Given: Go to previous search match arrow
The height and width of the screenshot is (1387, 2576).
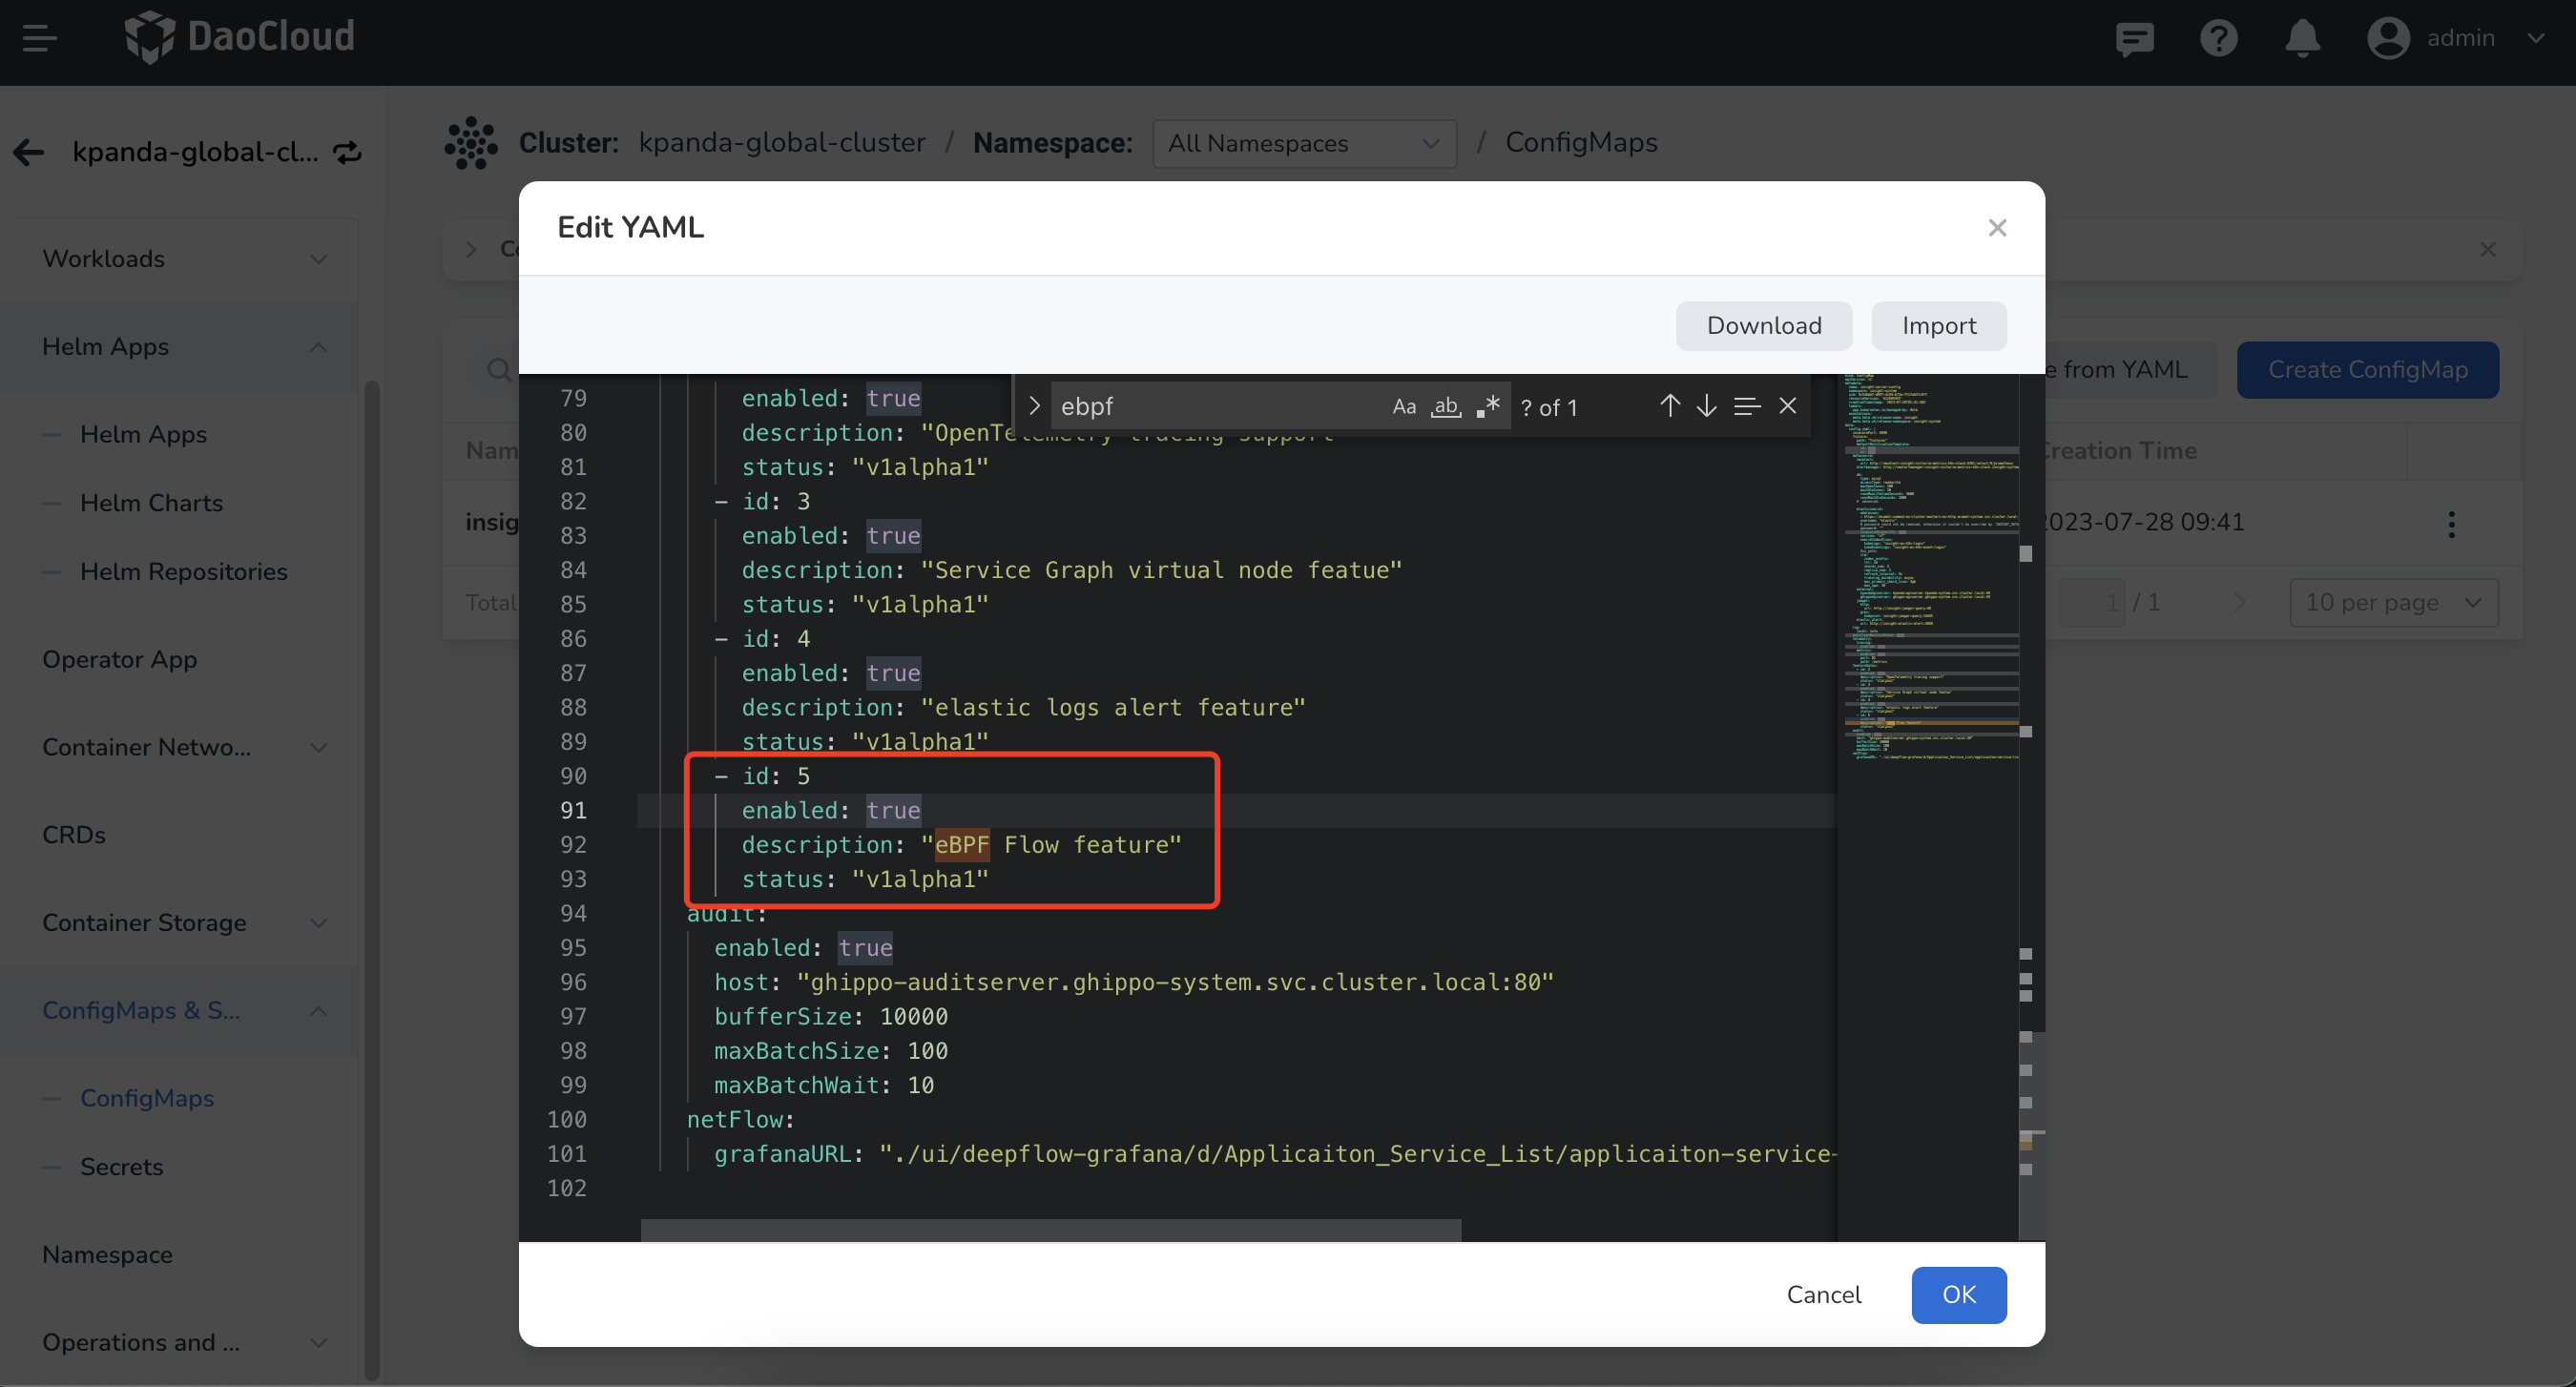Looking at the screenshot, I should (x=1669, y=406).
